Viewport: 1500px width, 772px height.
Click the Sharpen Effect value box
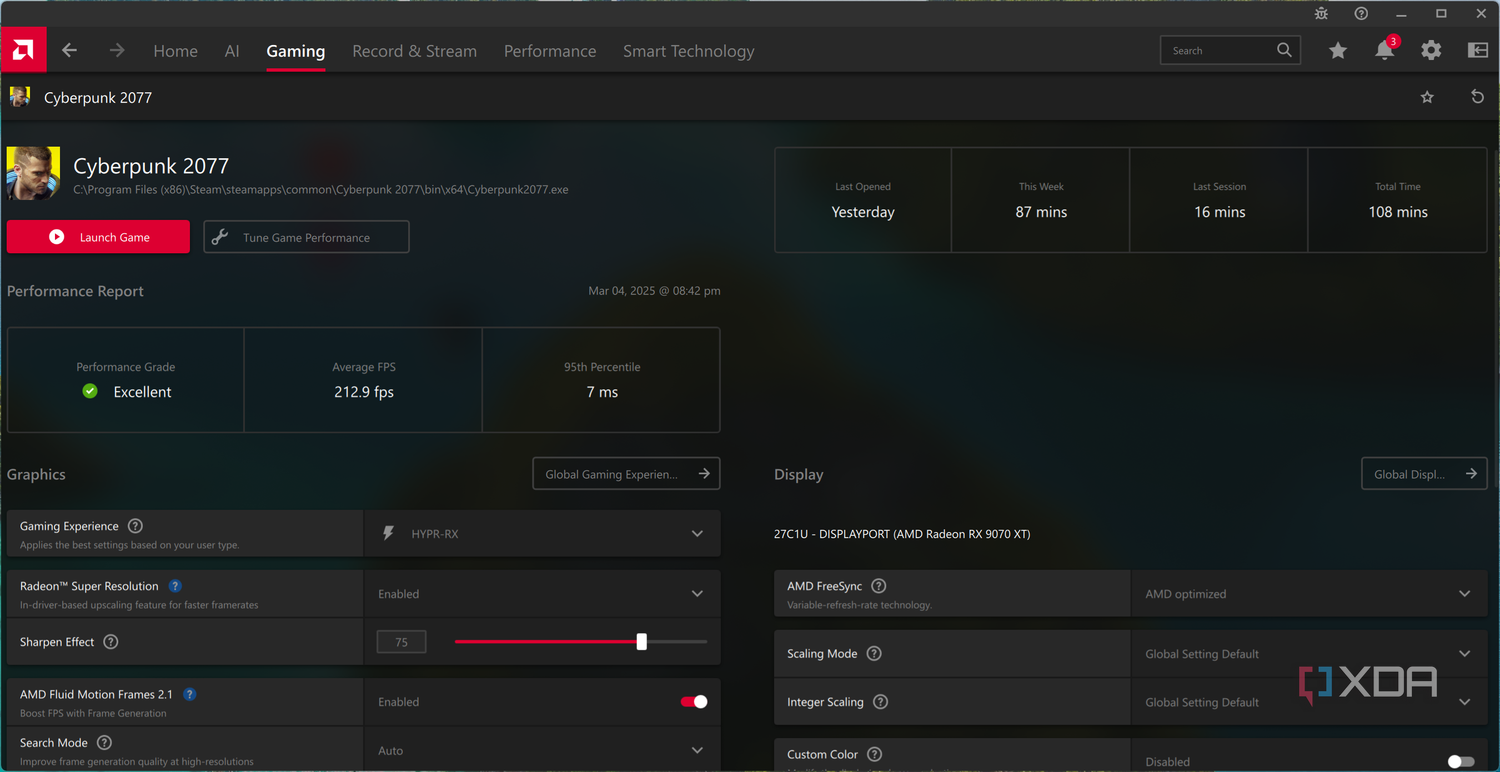[x=401, y=642]
